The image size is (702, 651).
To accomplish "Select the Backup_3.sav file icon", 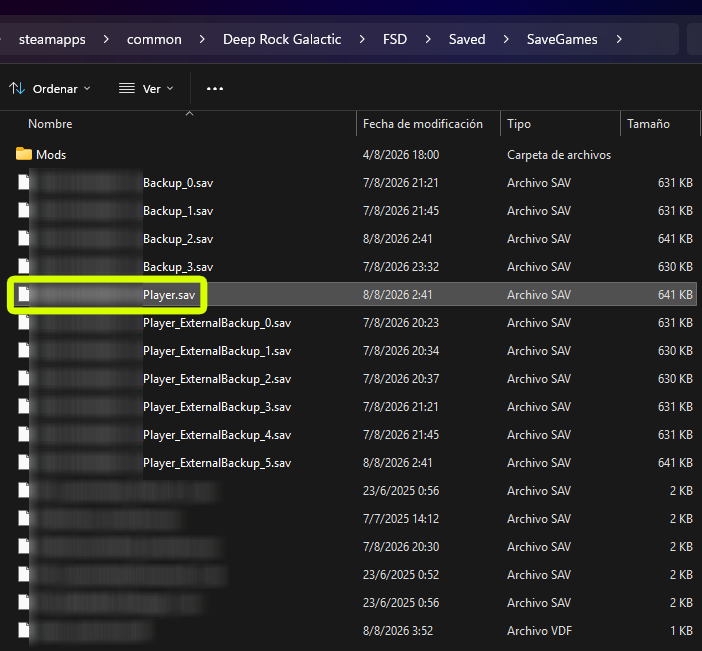I will point(24,266).
